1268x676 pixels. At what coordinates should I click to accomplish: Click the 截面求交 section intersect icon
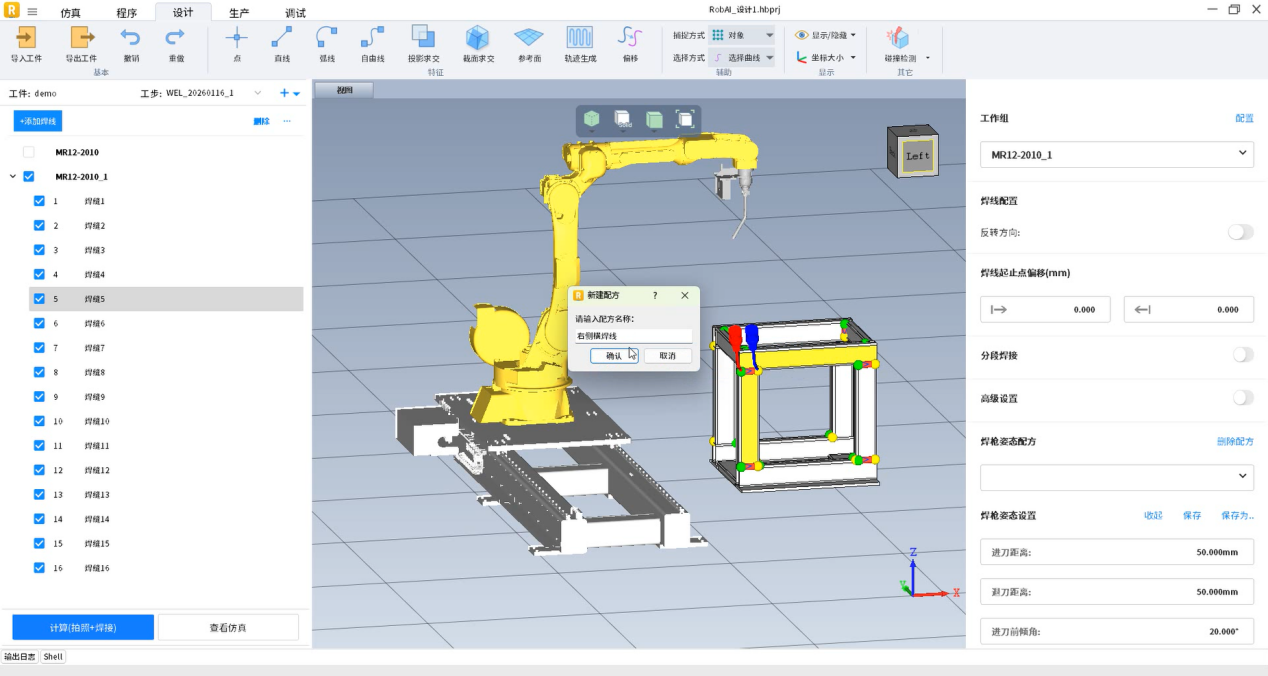point(477,39)
